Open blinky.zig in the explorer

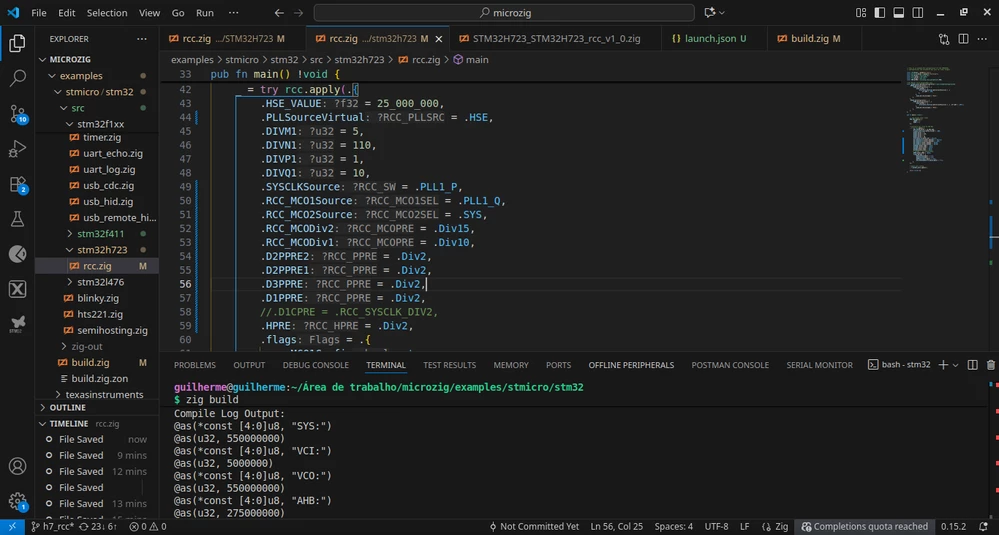pos(97,298)
